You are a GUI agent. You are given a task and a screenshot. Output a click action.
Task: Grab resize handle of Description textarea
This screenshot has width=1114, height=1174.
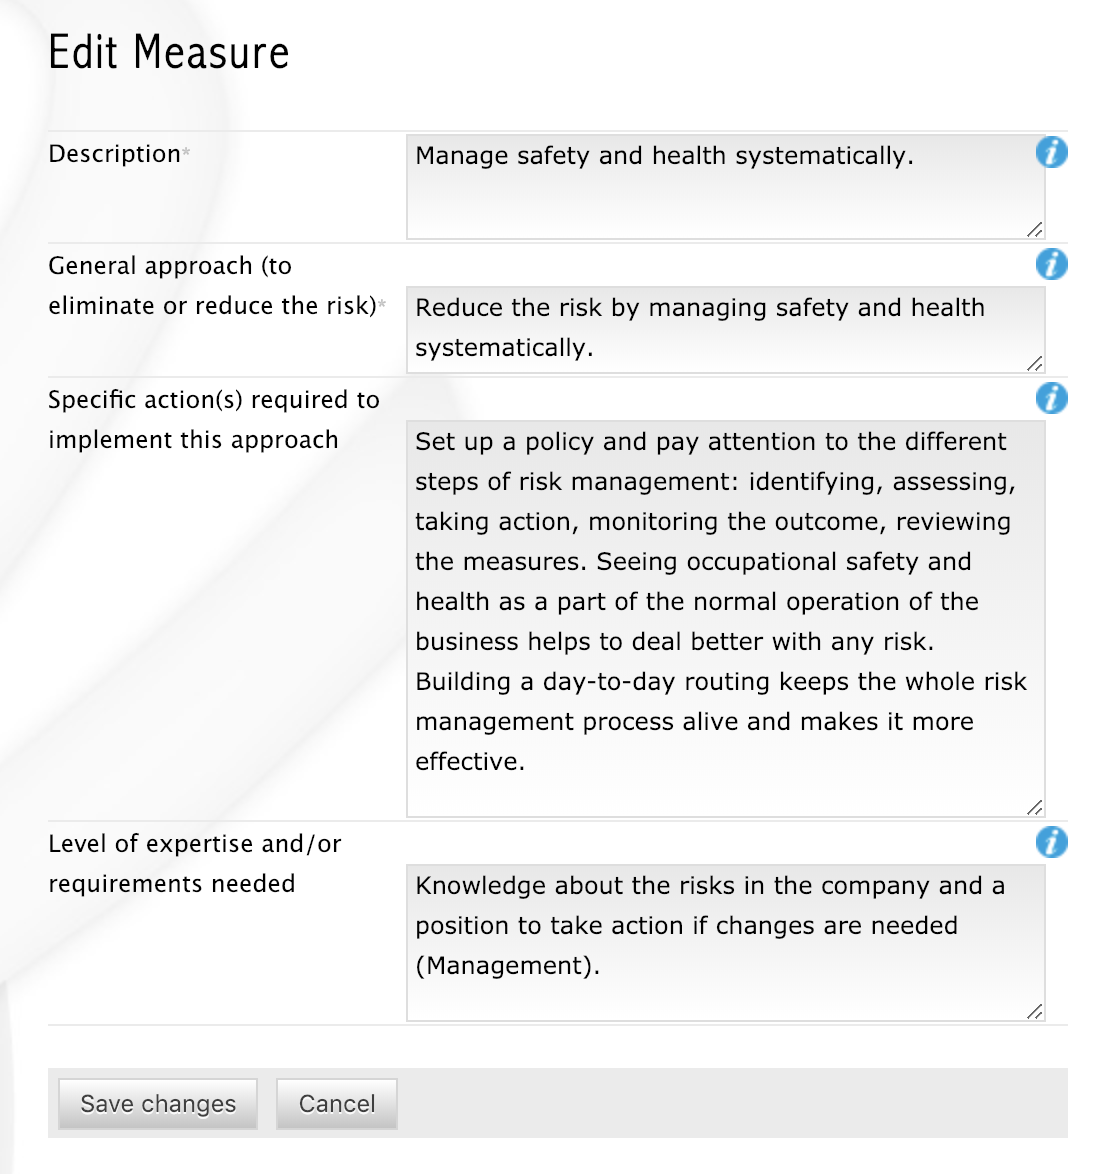pos(1034,229)
